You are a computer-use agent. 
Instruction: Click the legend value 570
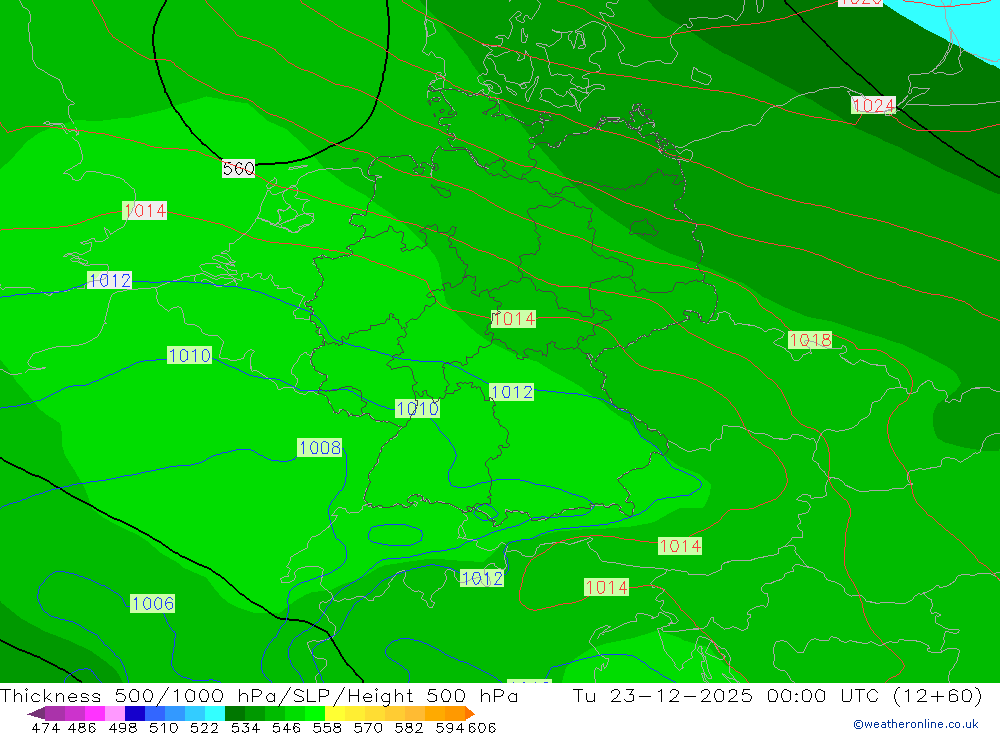pyautogui.click(x=367, y=727)
